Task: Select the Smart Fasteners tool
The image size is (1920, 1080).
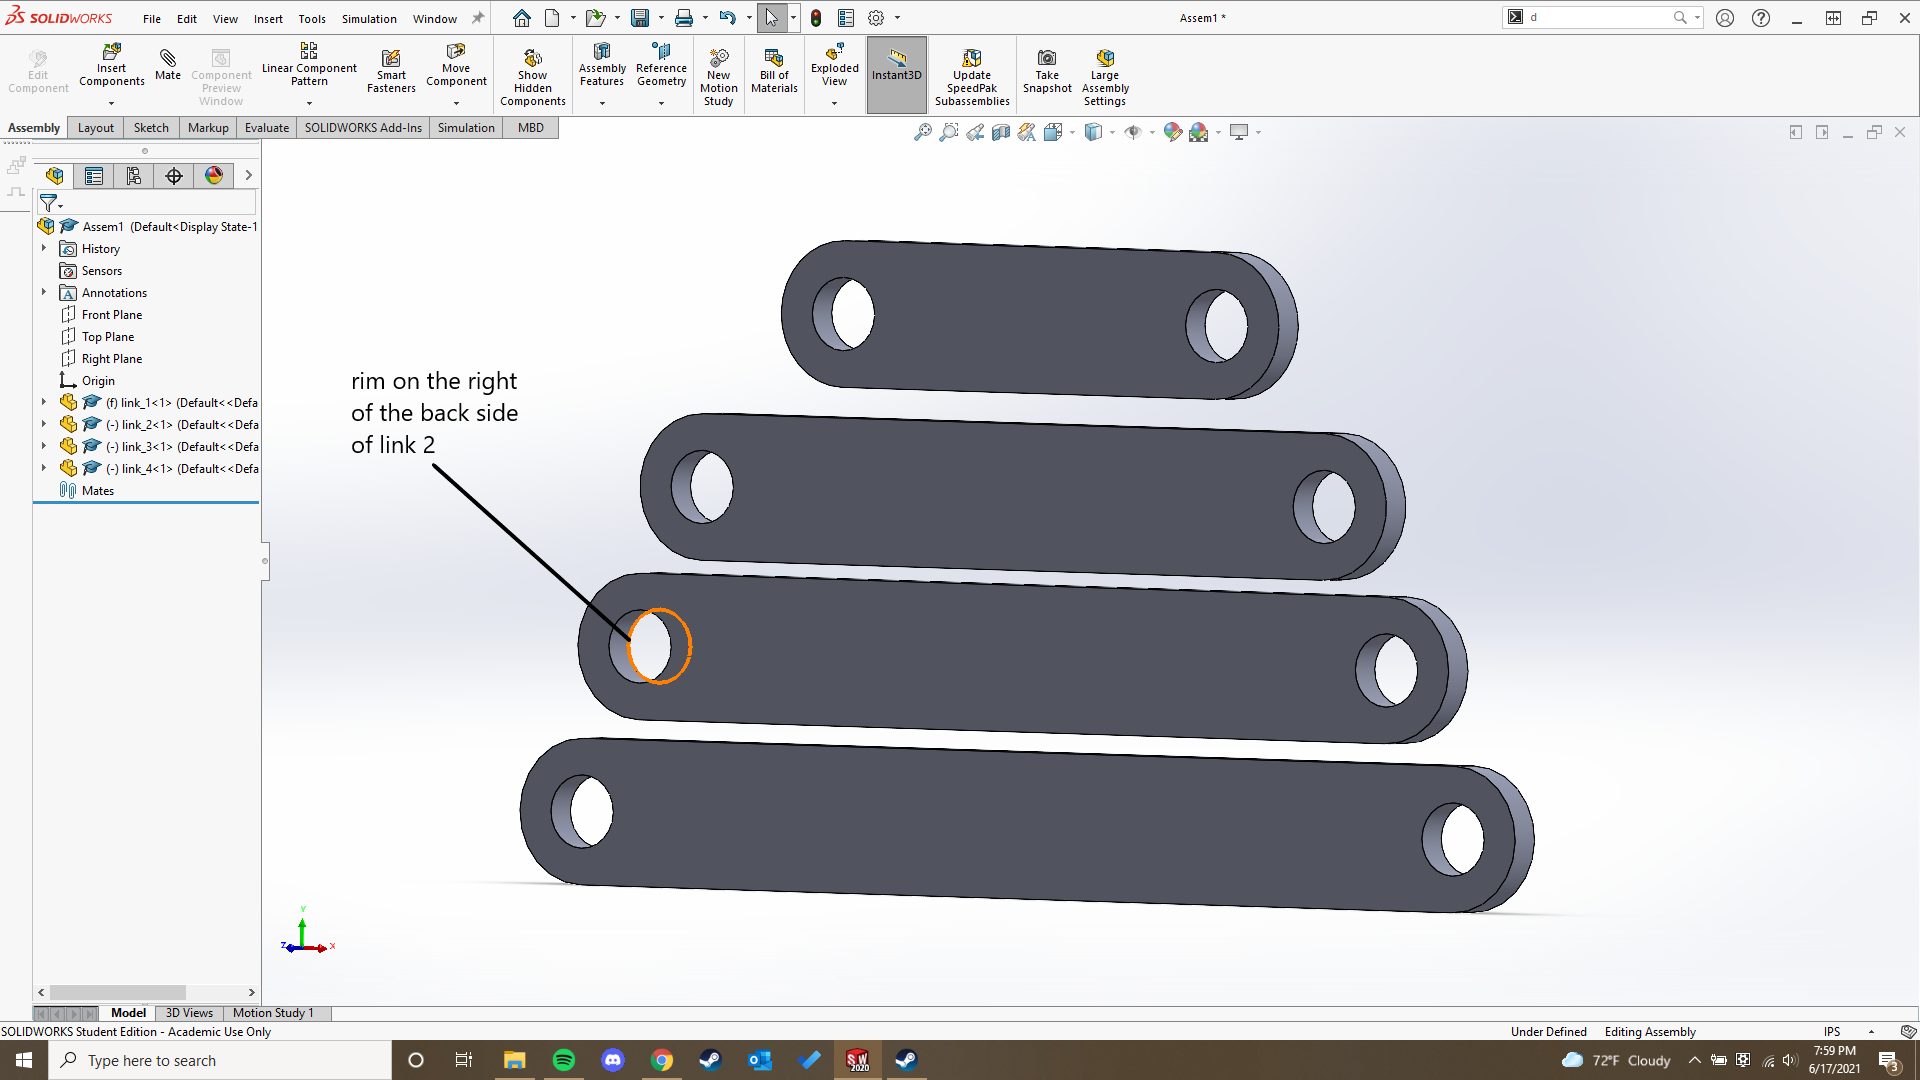Action: (x=391, y=68)
